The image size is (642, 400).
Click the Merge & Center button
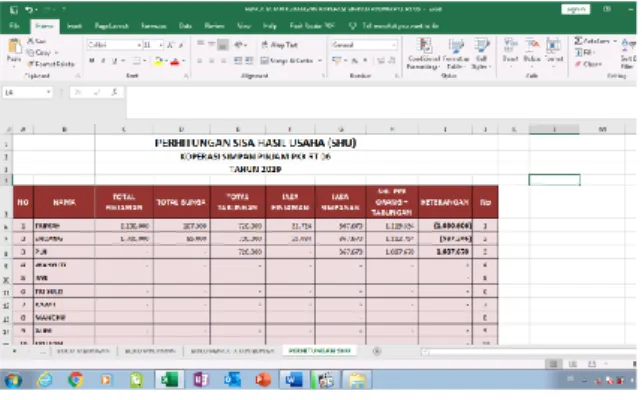(287, 61)
